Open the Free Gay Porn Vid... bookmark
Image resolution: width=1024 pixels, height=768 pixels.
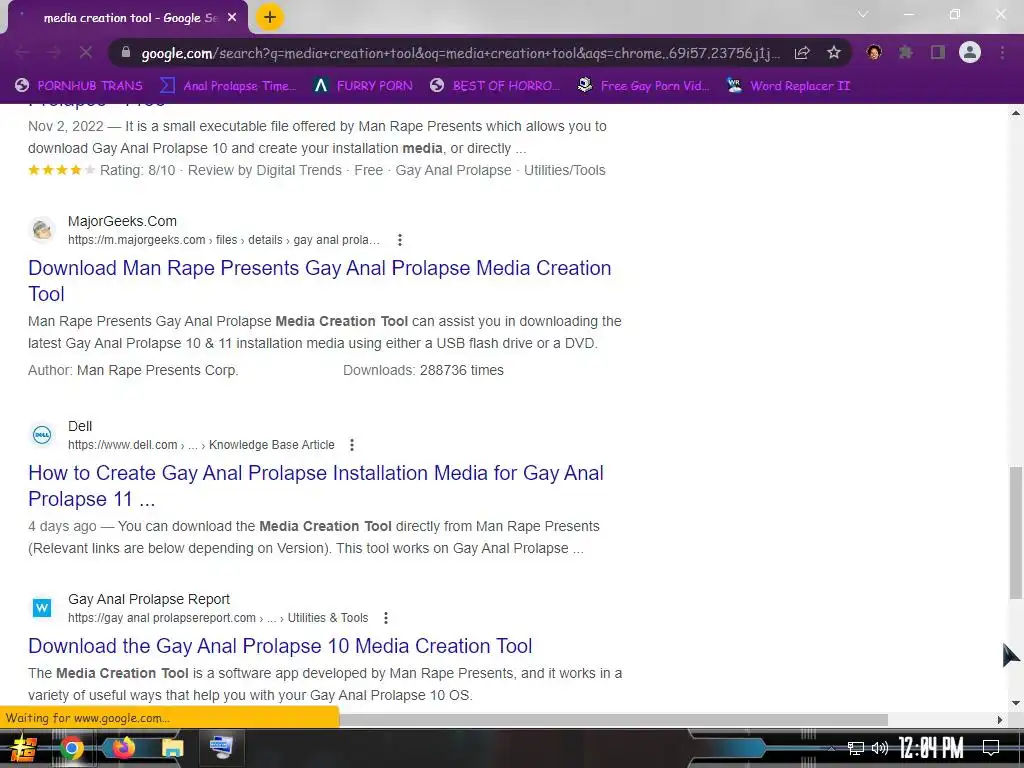coord(643,86)
